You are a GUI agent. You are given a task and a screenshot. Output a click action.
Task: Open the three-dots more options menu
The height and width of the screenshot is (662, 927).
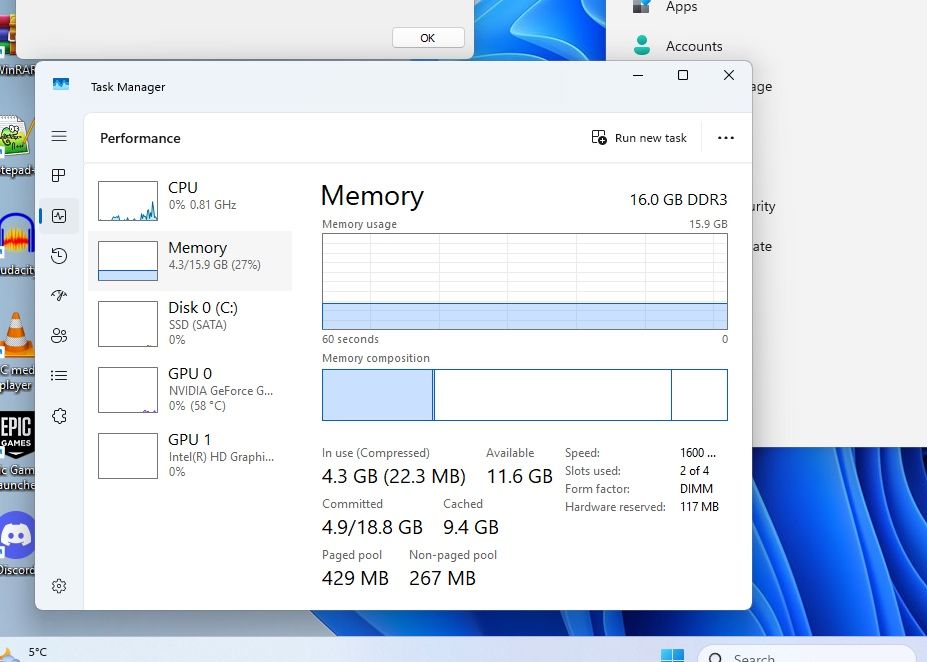(x=725, y=138)
